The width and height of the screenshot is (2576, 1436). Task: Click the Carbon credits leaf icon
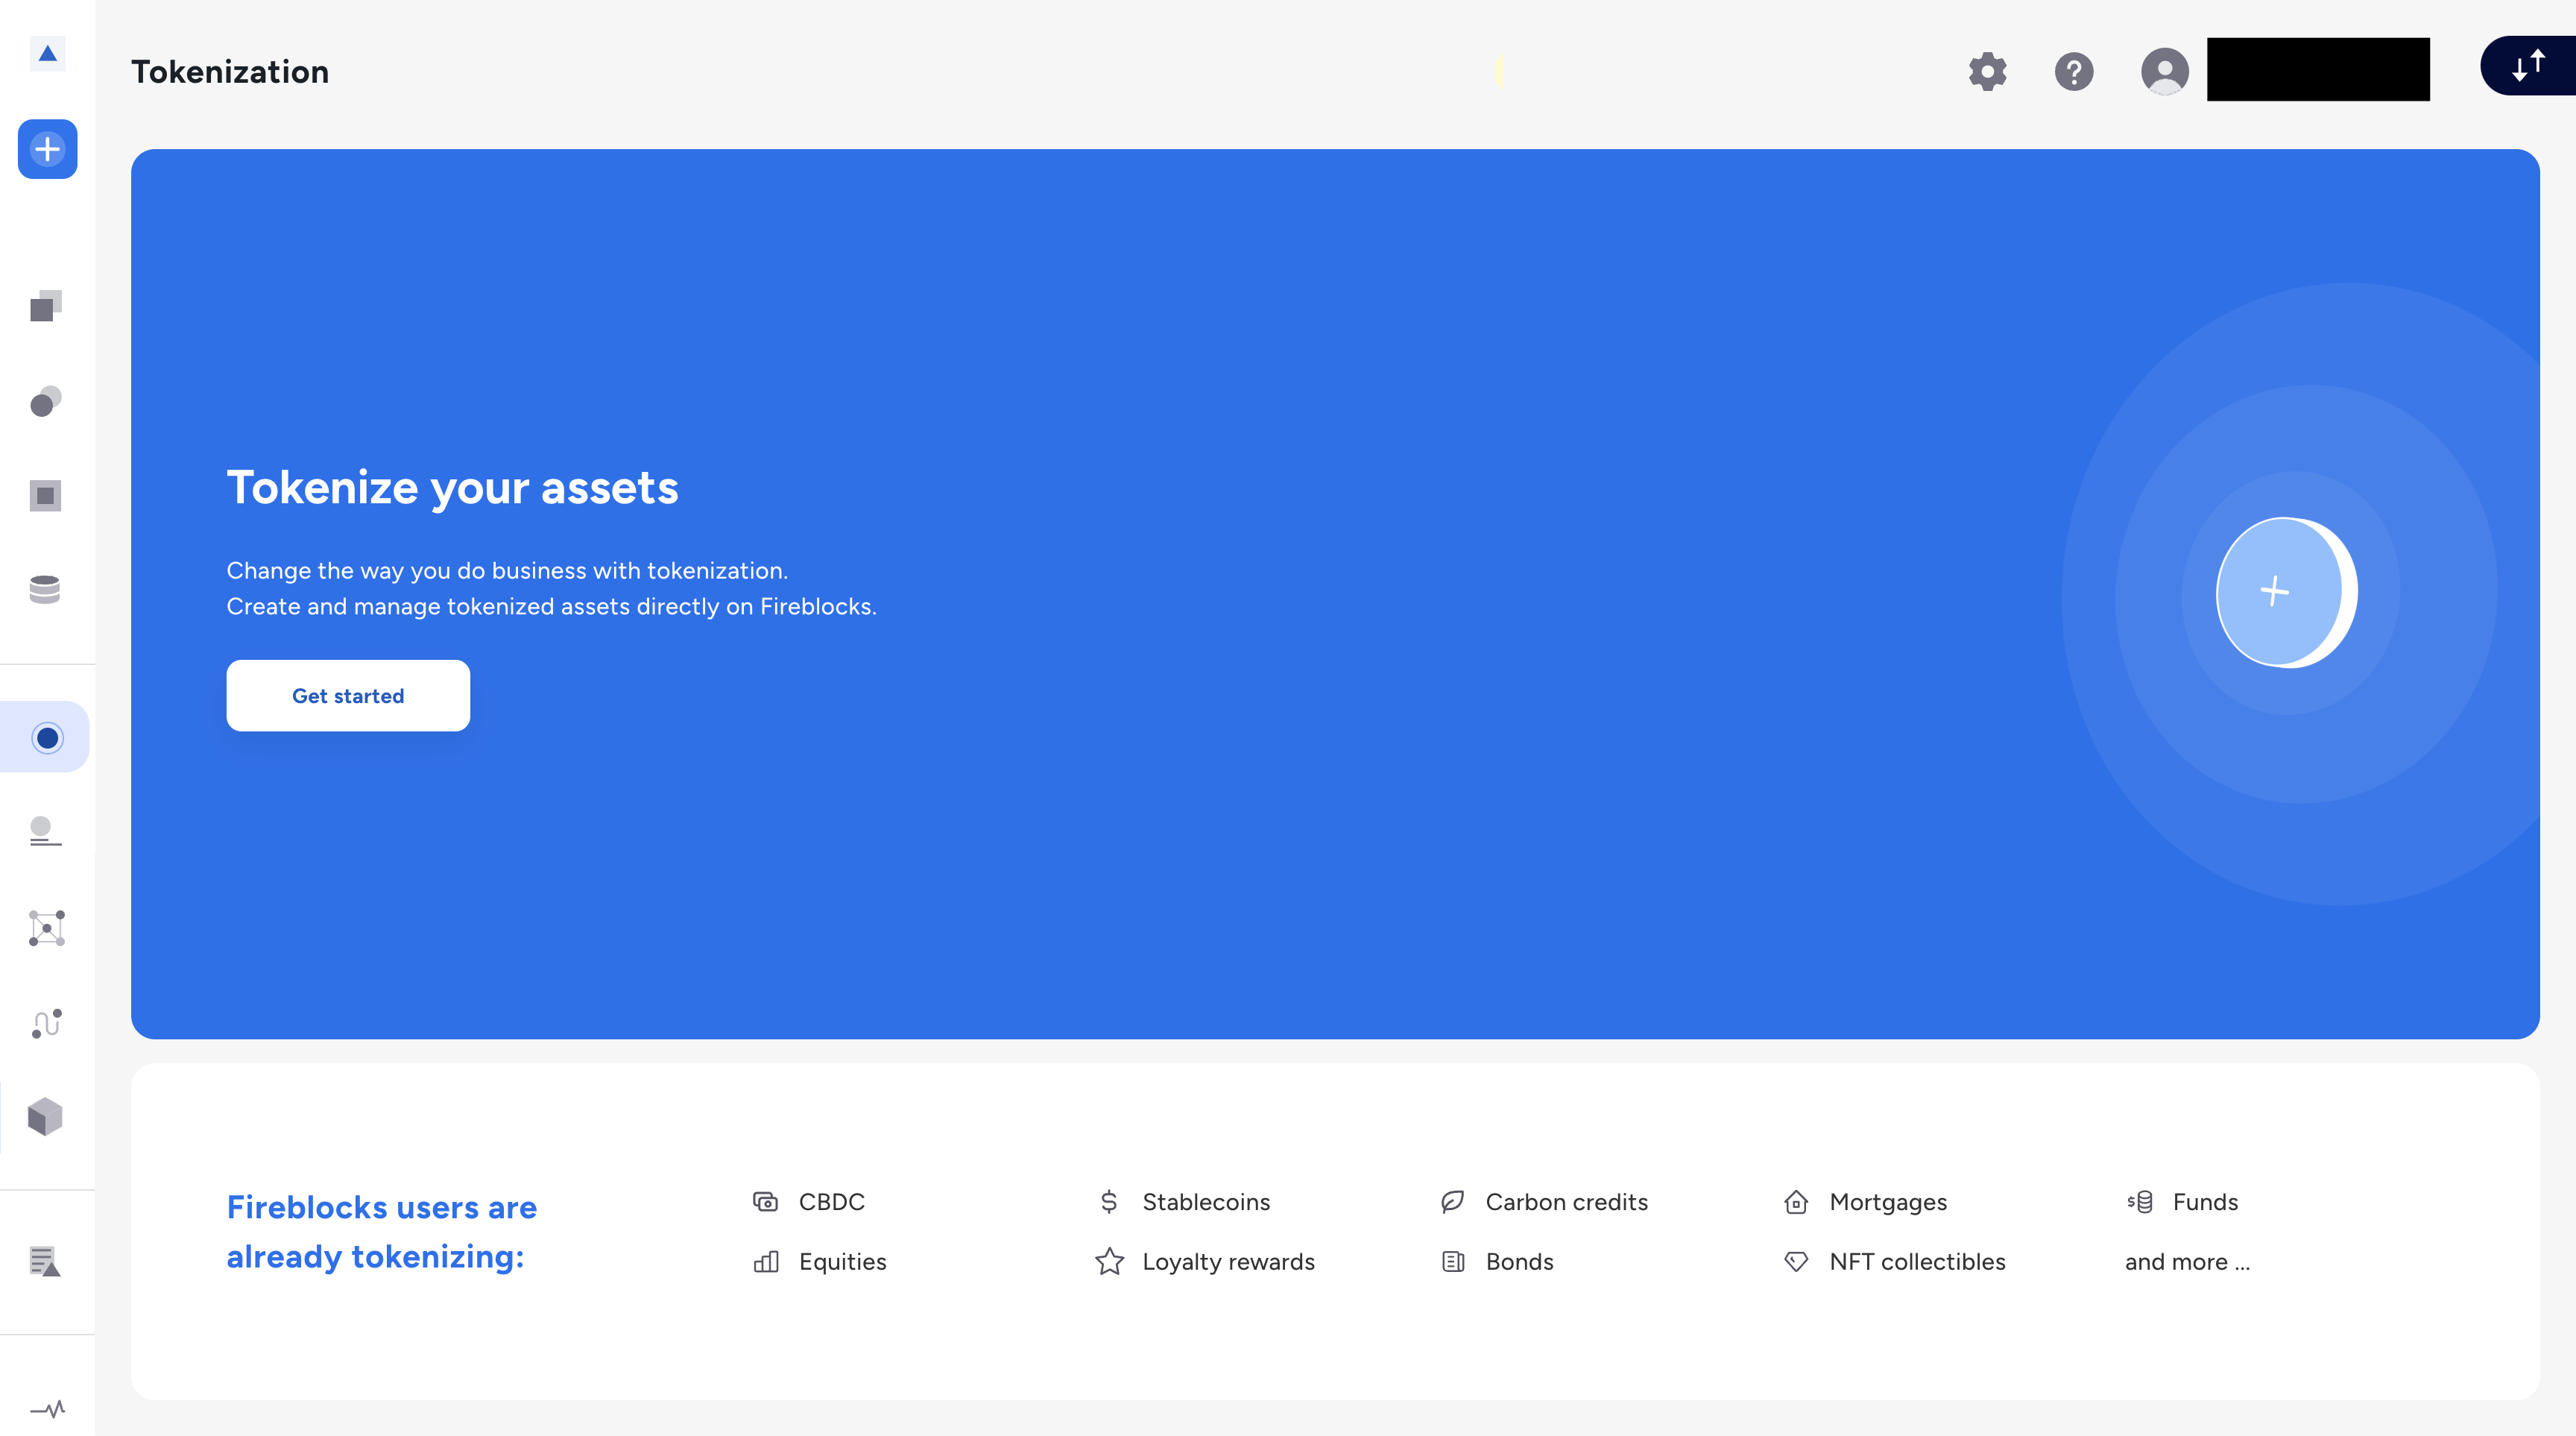pos(1452,1202)
